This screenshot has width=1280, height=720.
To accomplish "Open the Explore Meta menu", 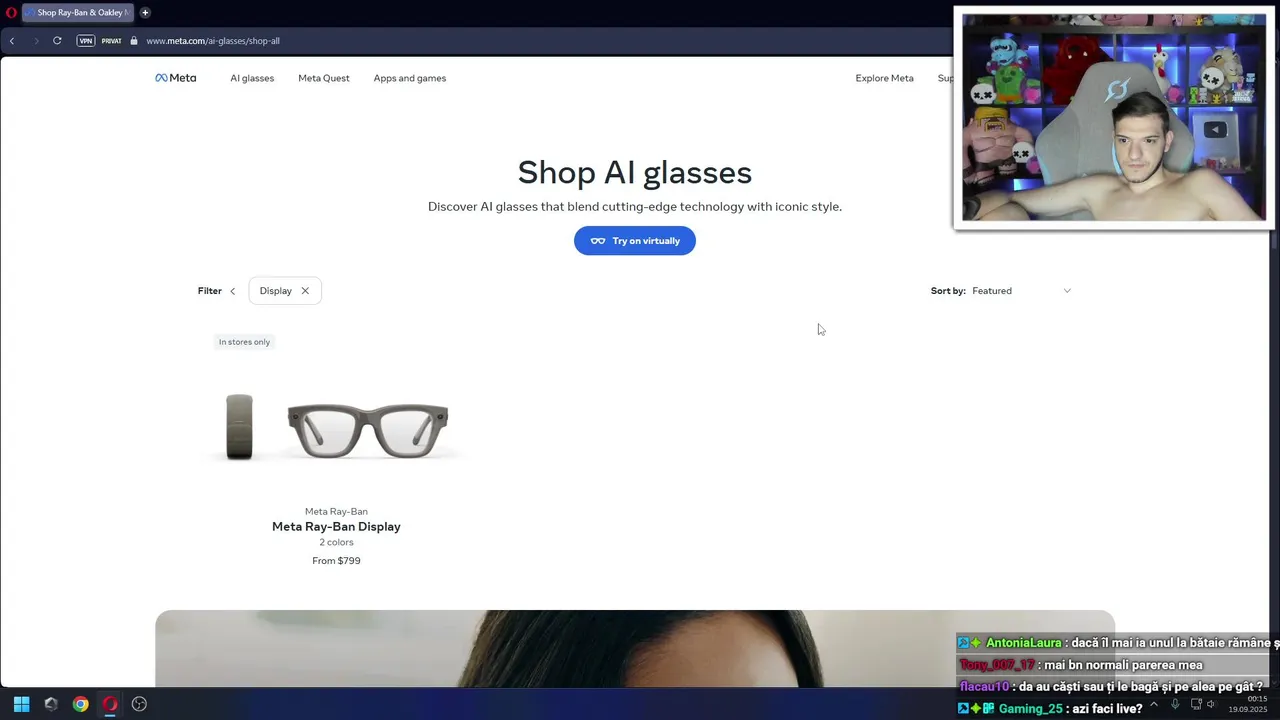I will 884,78.
